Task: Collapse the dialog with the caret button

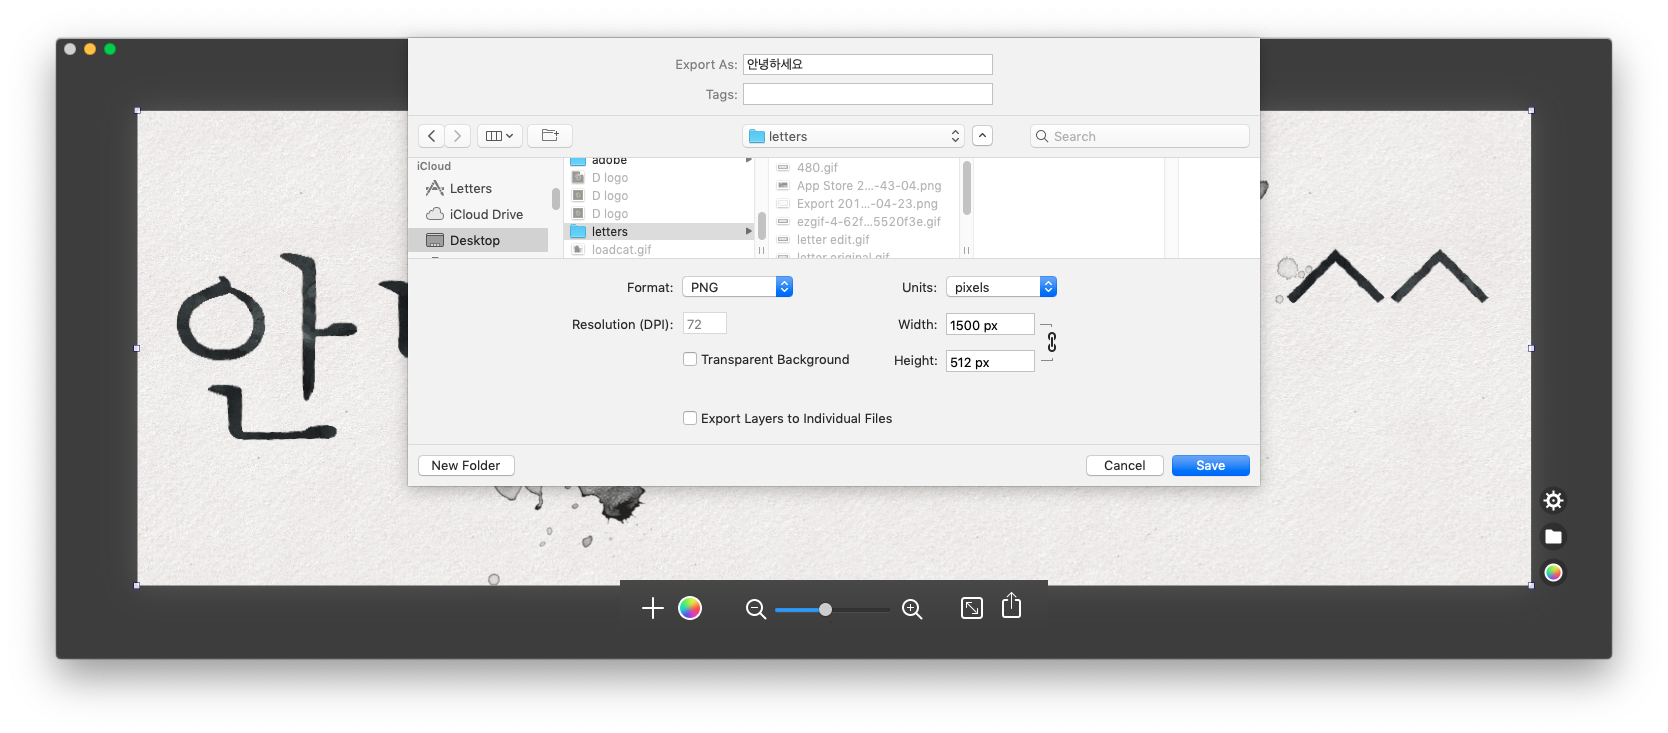Action: pyautogui.click(x=983, y=136)
